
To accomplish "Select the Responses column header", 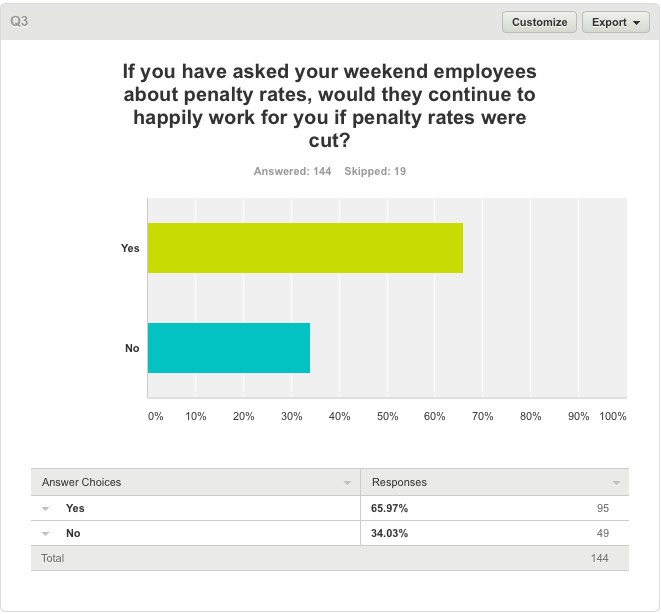I will (x=399, y=482).
